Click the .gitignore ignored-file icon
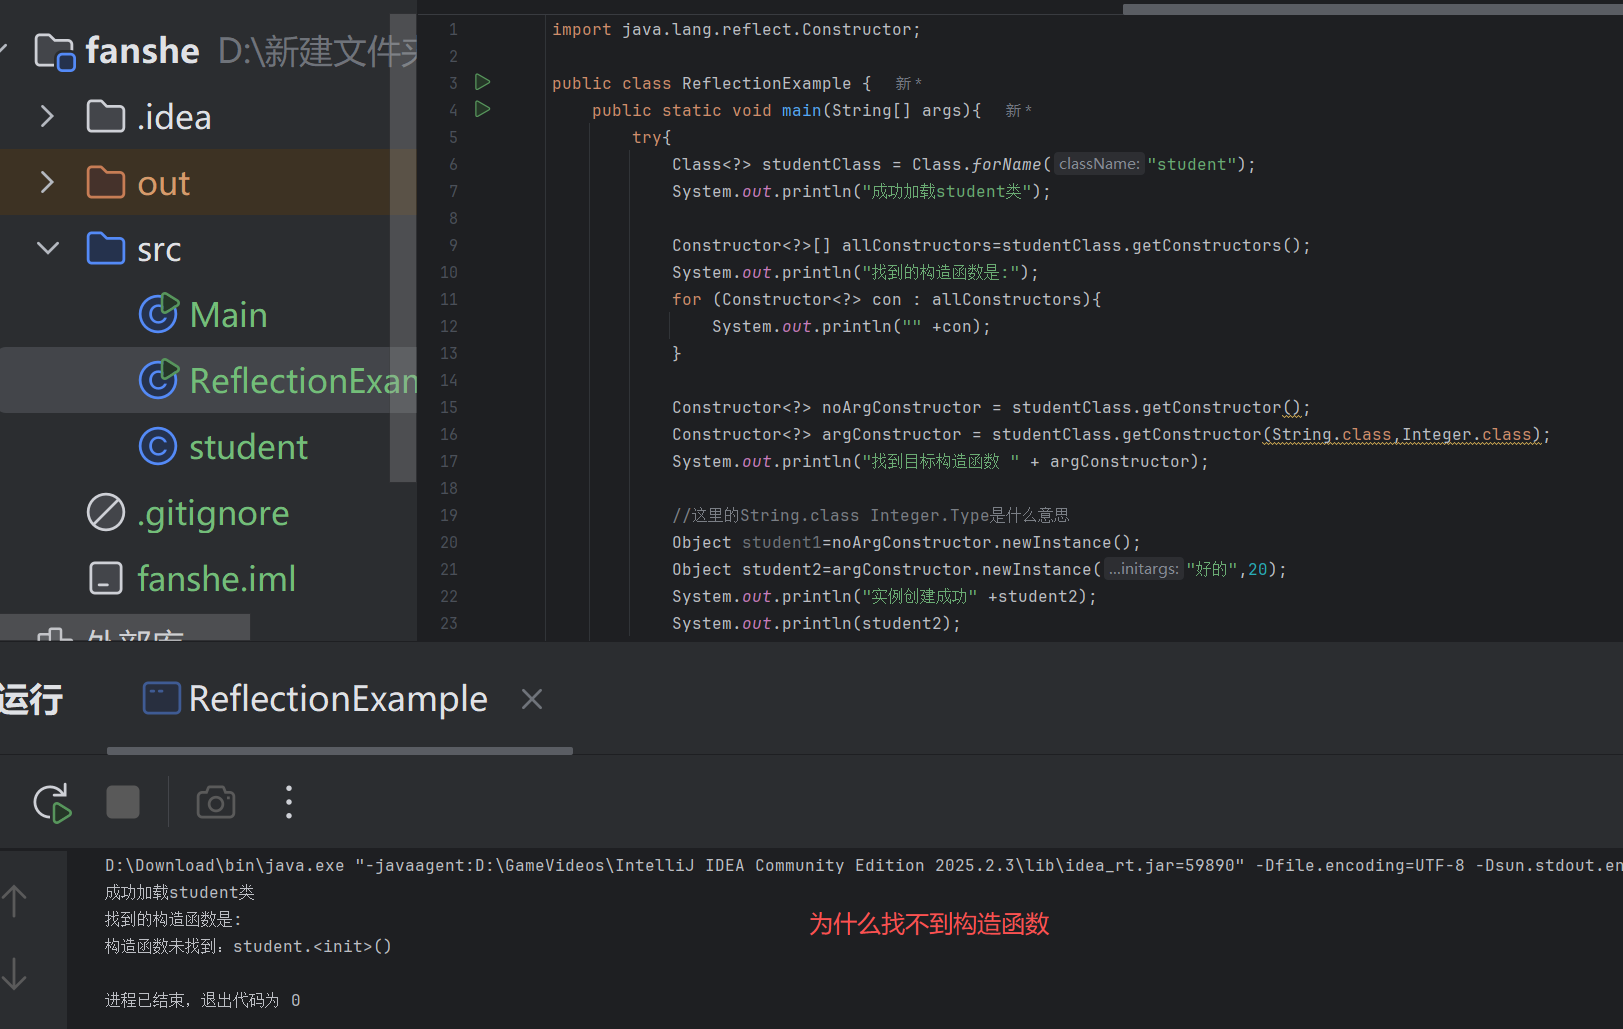This screenshot has height=1029, width=1623. click(x=106, y=513)
